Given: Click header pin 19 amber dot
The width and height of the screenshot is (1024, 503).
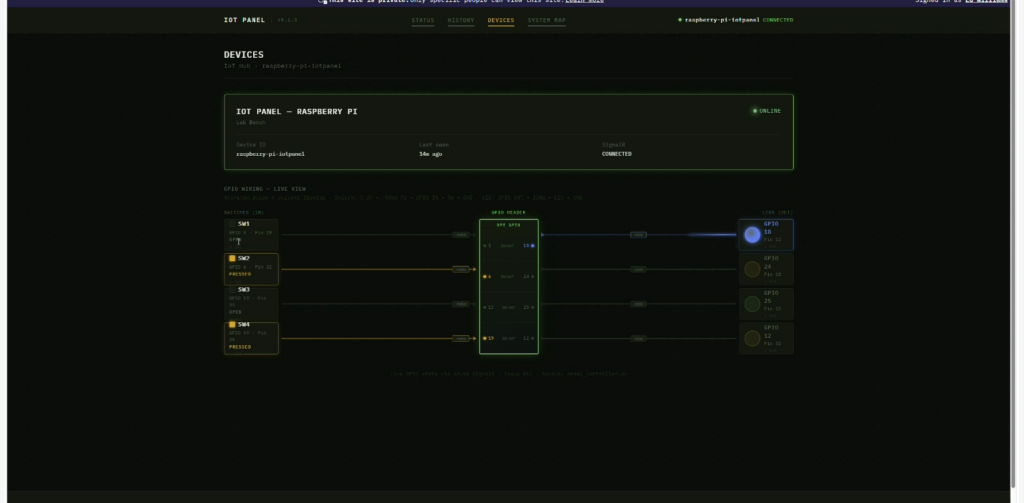Looking at the screenshot, I should tap(485, 338).
